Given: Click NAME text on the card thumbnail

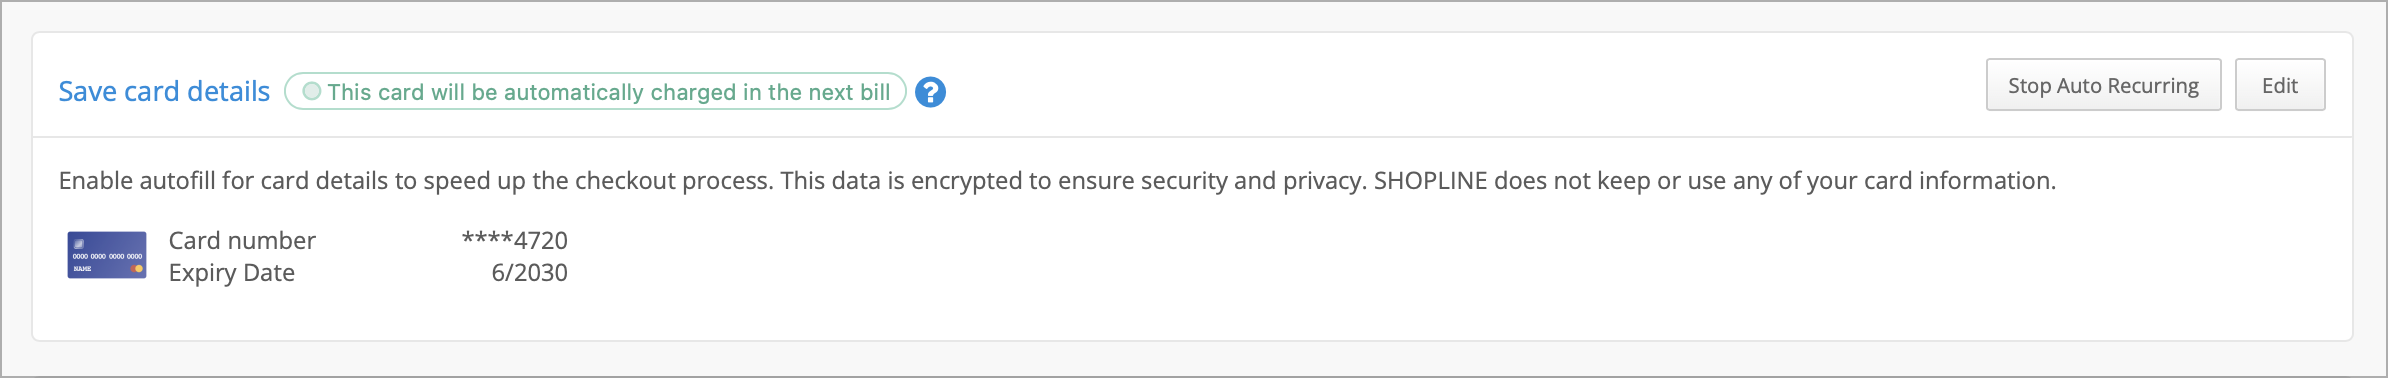Looking at the screenshot, I should [82, 269].
